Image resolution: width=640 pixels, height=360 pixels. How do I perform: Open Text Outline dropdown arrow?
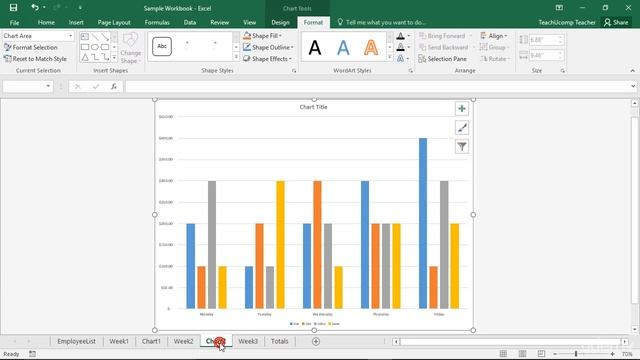(409, 47)
